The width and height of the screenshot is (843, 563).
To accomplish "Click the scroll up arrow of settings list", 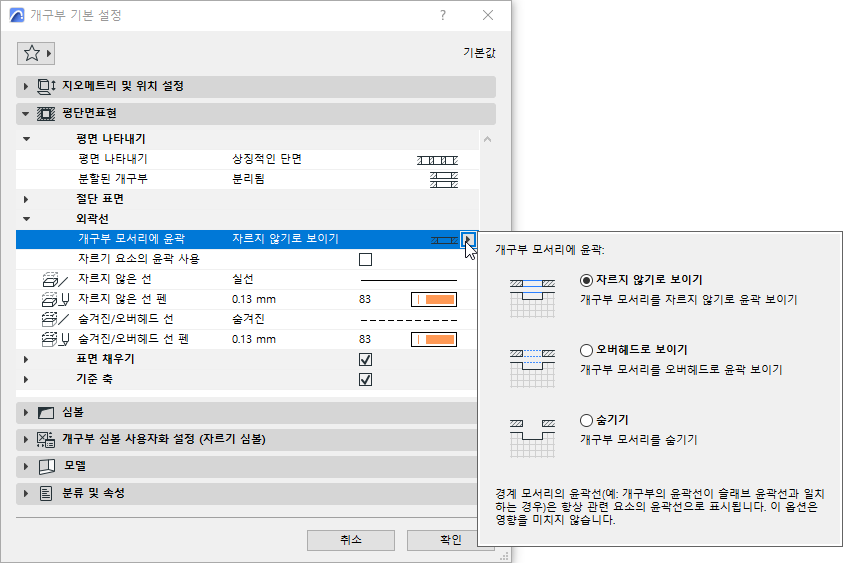I will [488, 139].
